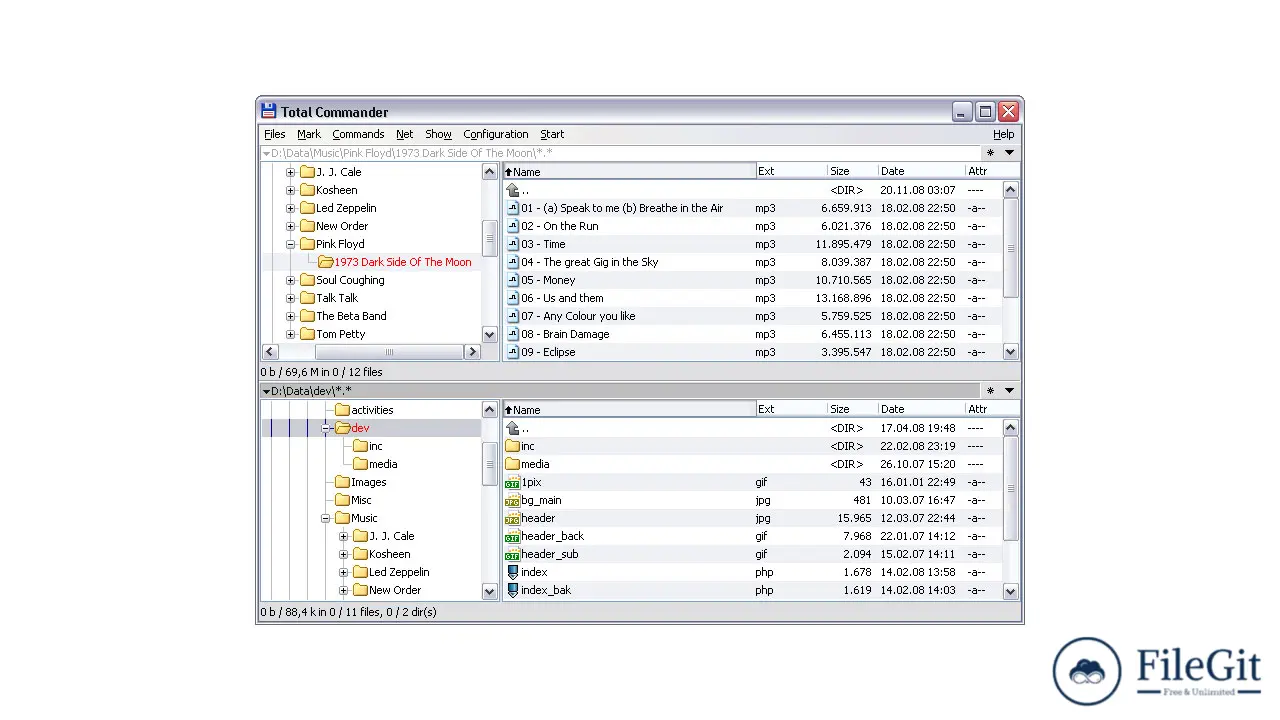Open the Show menu
The height and width of the screenshot is (720, 1280).
pyautogui.click(x=438, y=134)
